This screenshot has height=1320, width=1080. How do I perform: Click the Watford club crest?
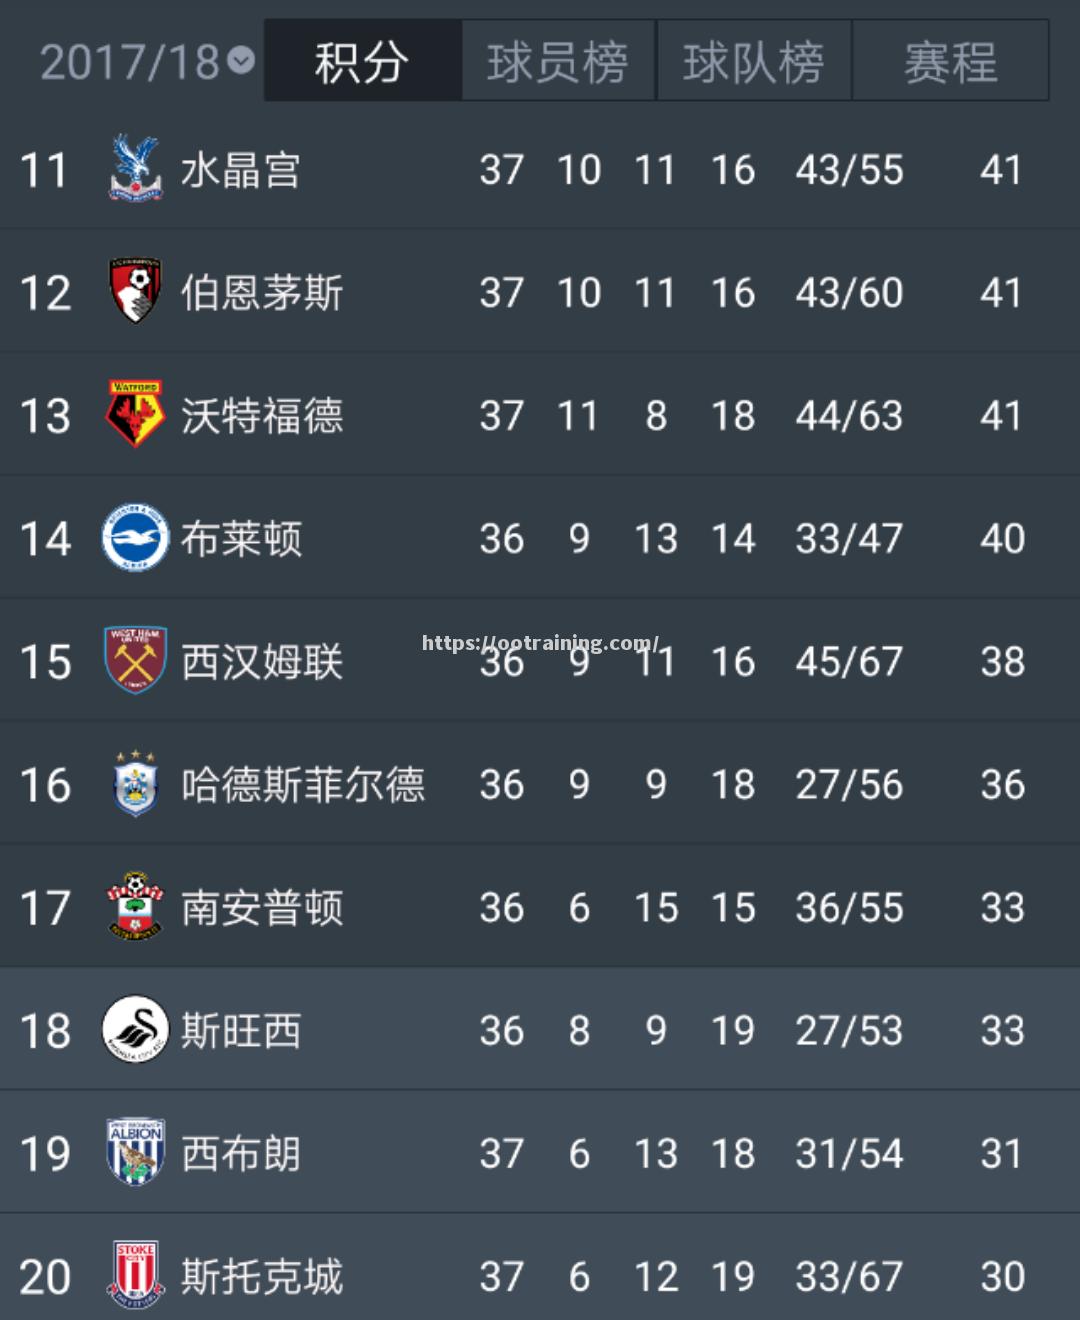[x=135, y=414]
